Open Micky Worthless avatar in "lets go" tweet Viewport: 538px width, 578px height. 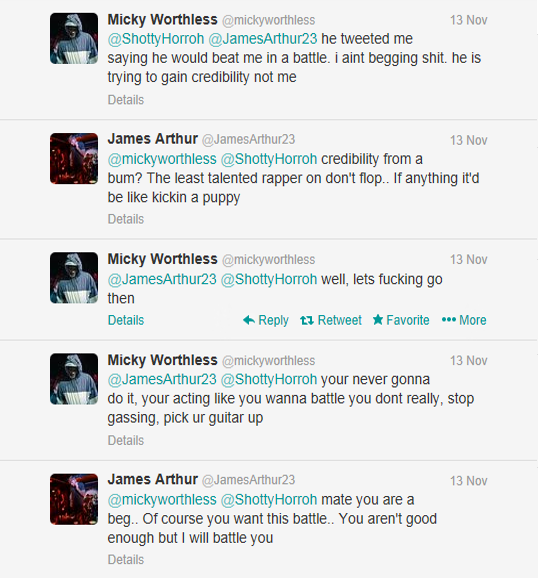tap(74, 278)
